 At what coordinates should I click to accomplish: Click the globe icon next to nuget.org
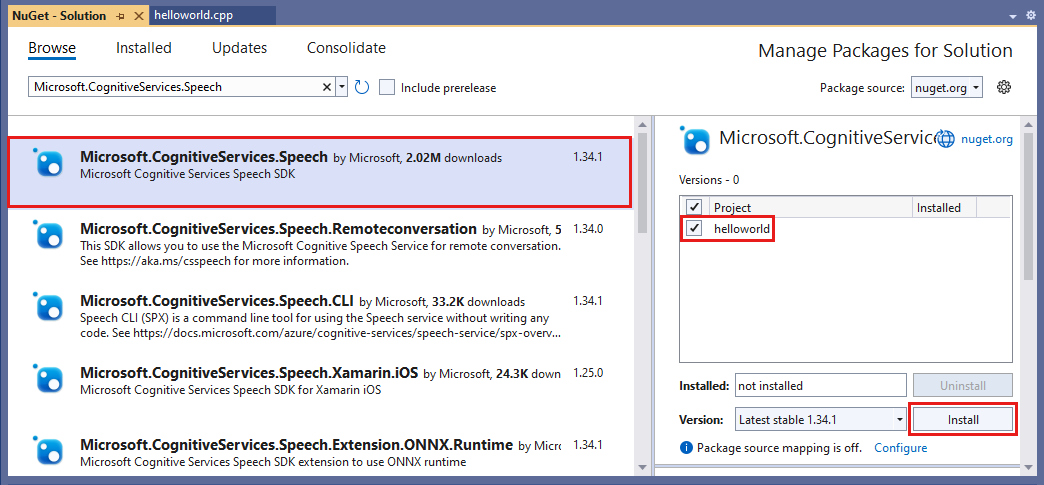(x=945, y=139)
